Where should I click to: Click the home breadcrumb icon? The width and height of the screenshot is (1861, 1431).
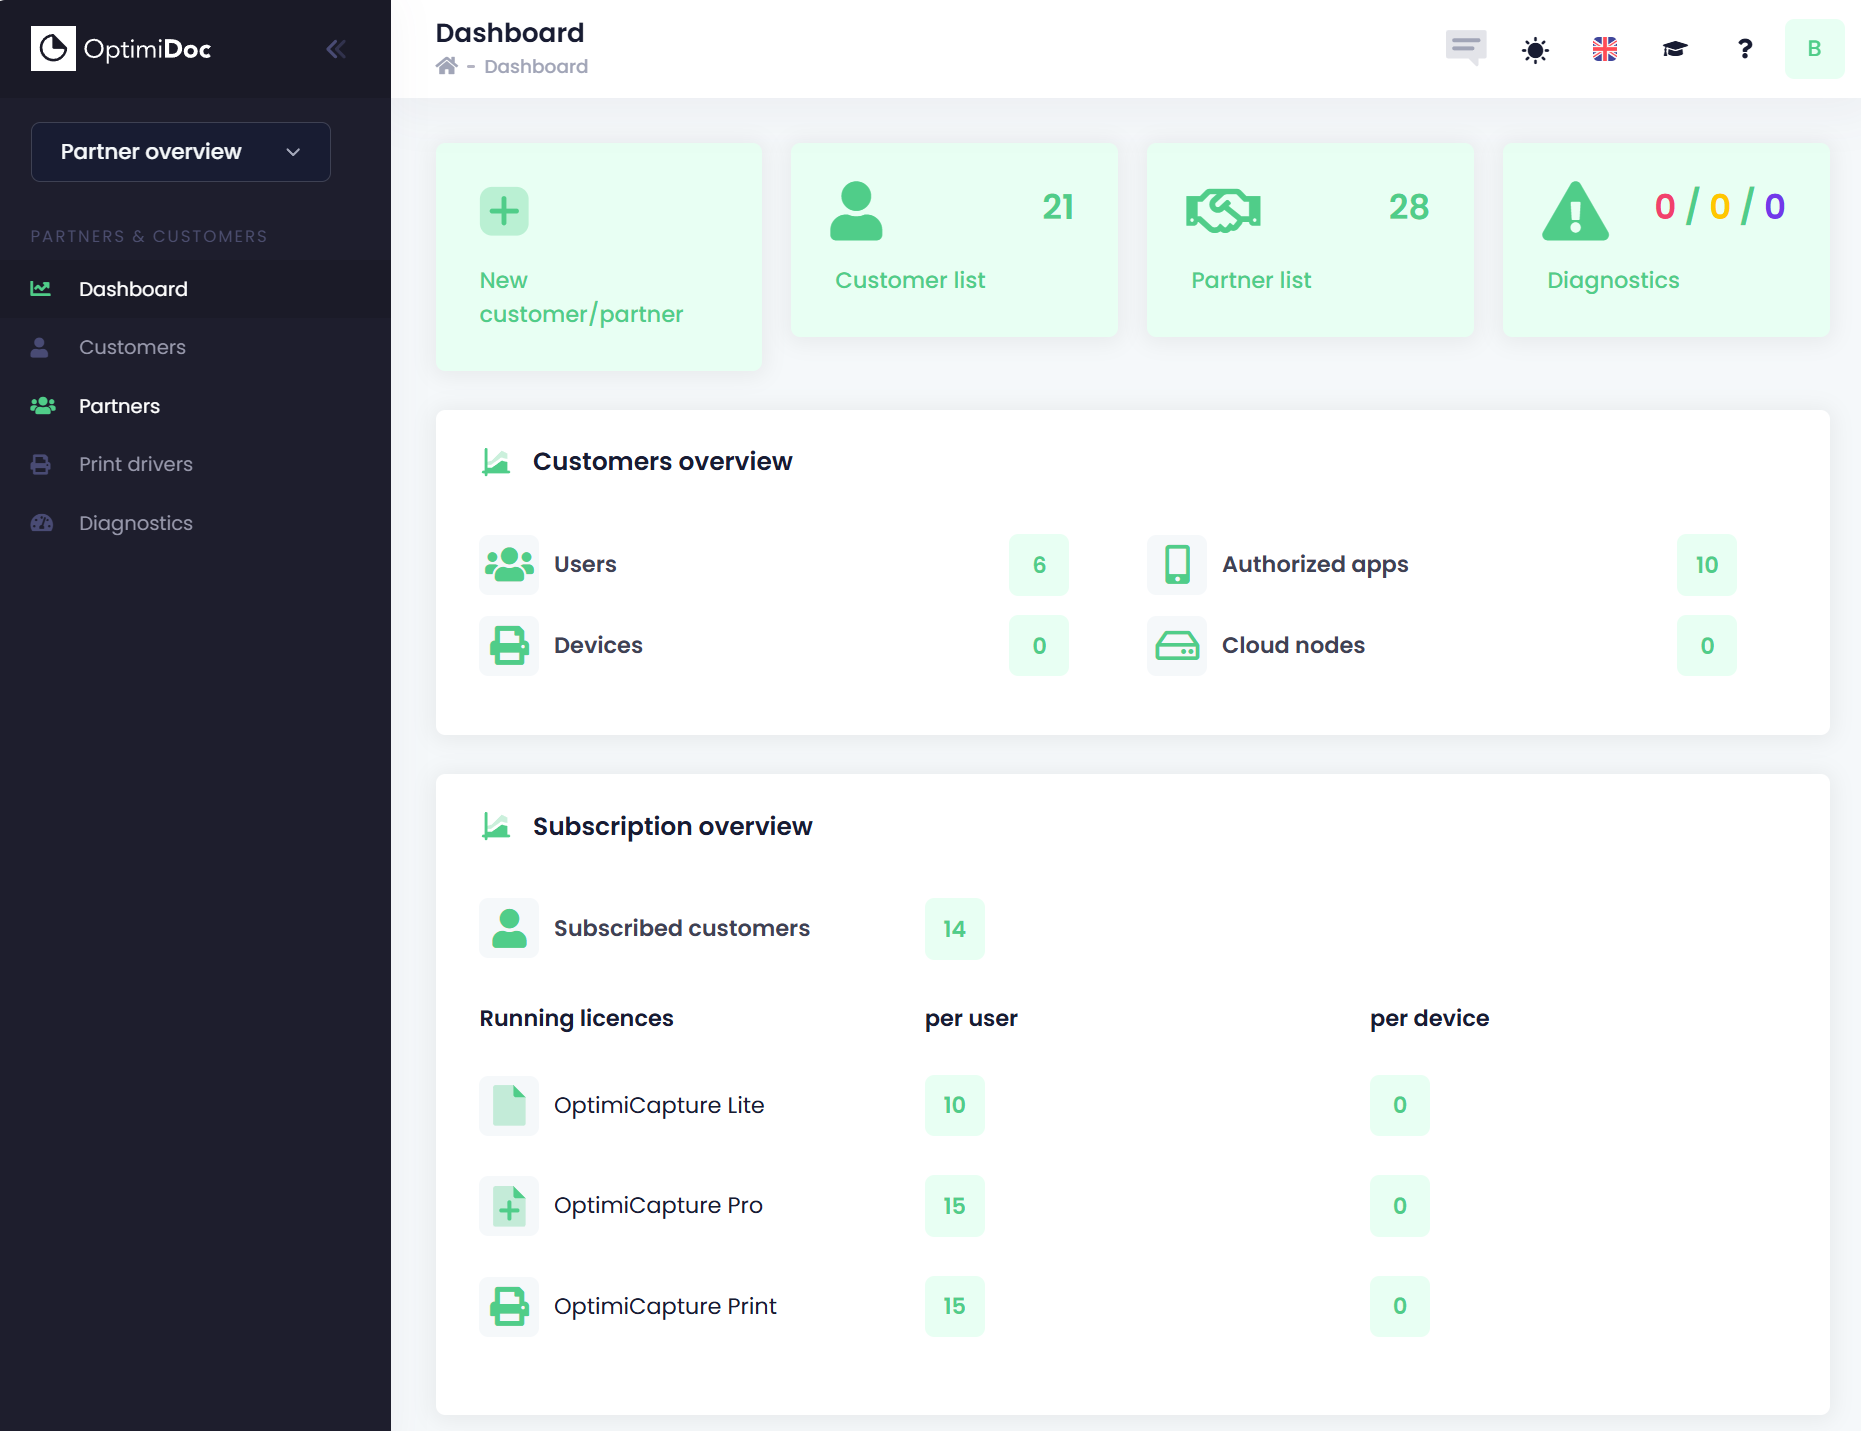[446, 66]
